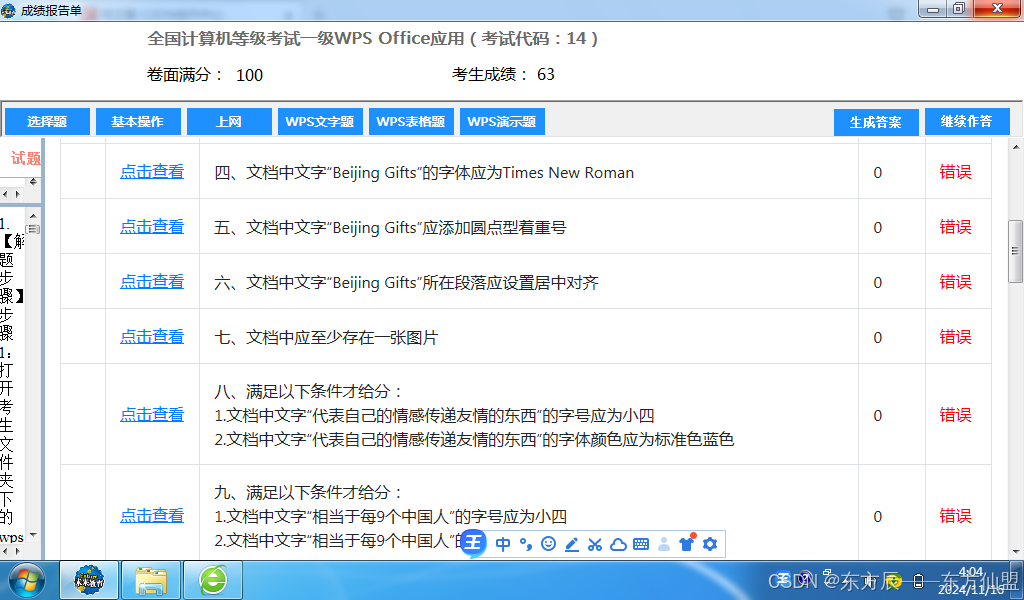This screenshot has width=1024, height=600.
Task: Click the 错误 result for item 四
Action: click(955, 172)
